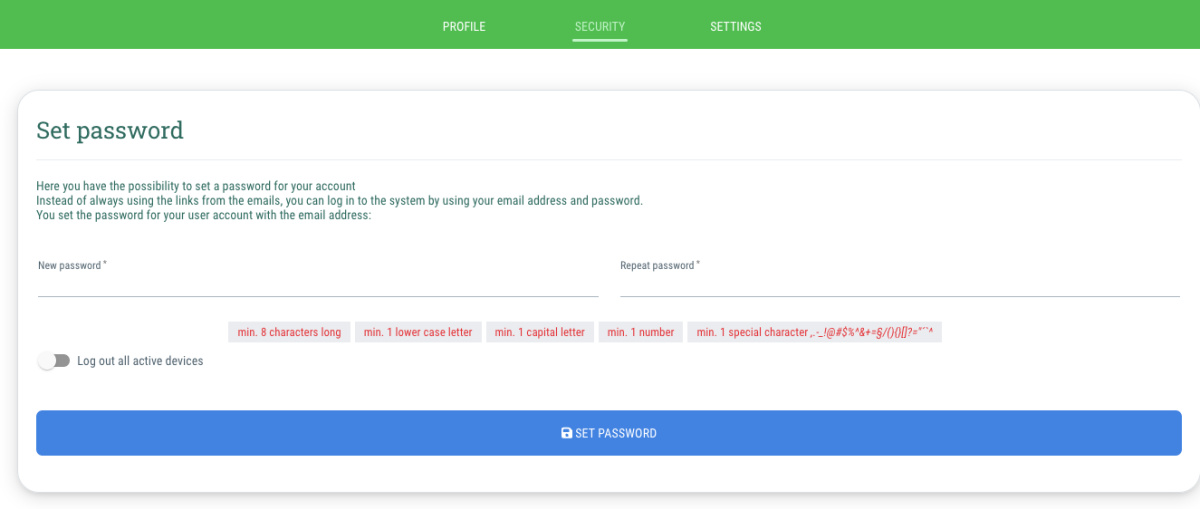Viewport: 1200px width, 509px height.
Task: Click the 'min. 1 special character' requirement
Action: [814, 332]
